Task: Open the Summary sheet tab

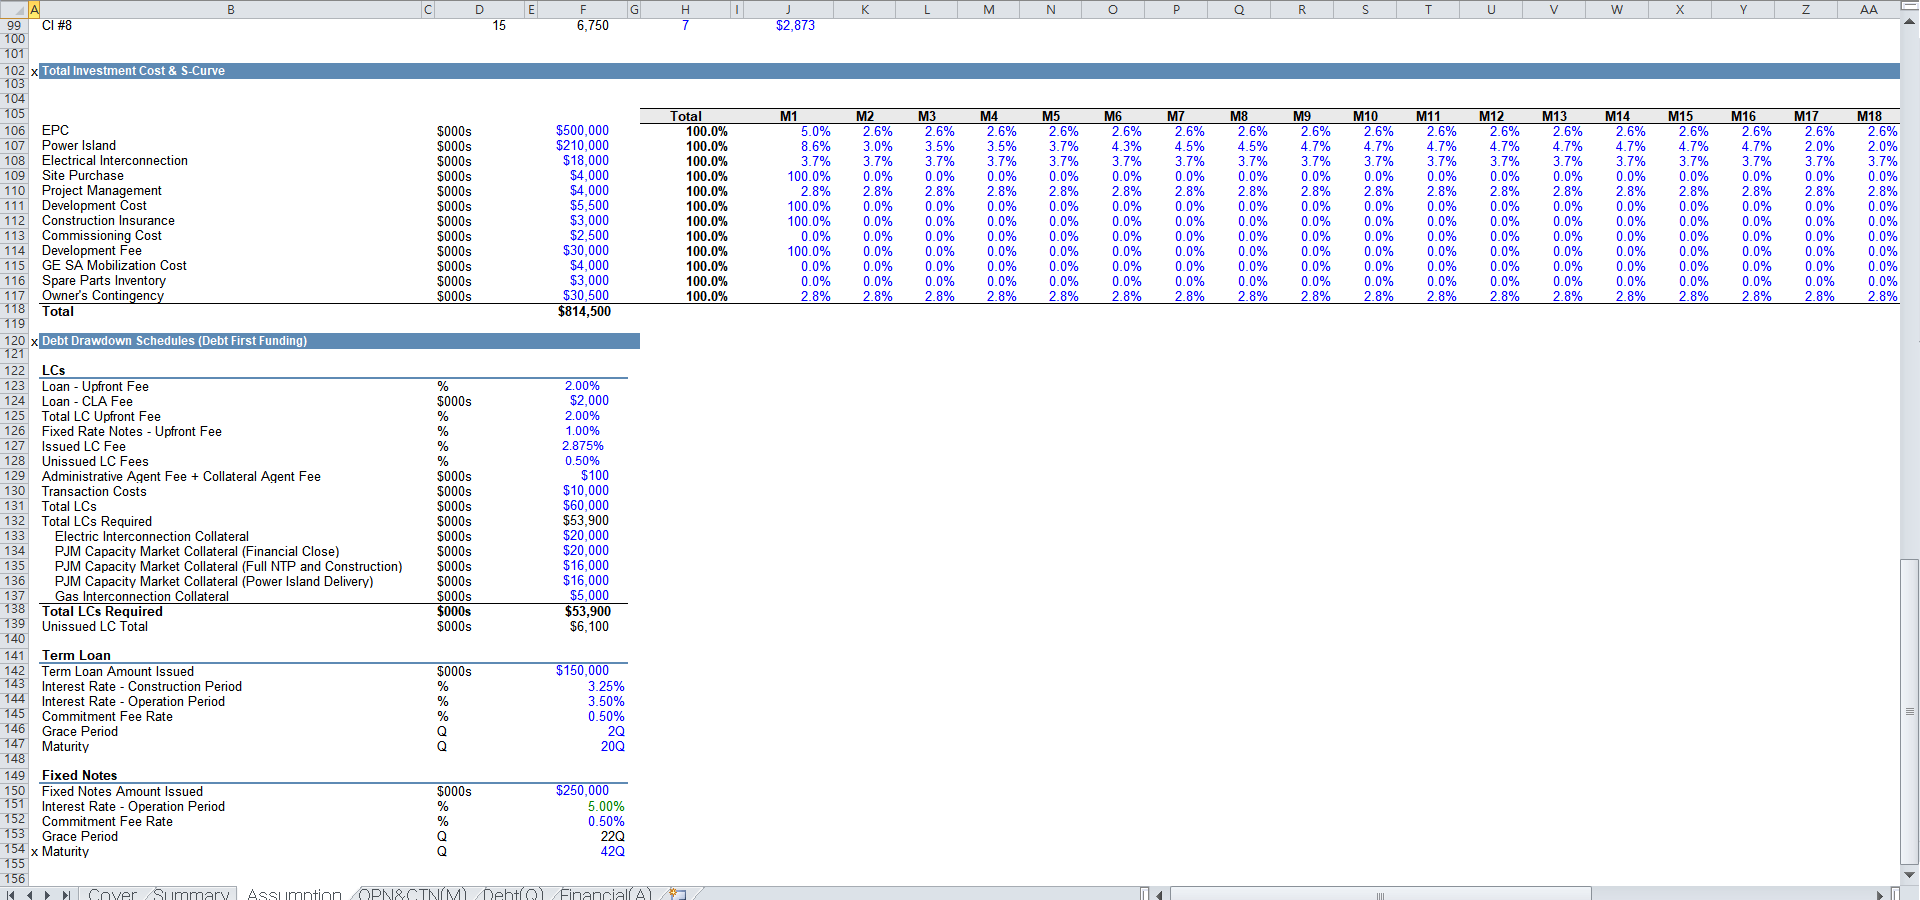Action: click(x=190, y=894)
